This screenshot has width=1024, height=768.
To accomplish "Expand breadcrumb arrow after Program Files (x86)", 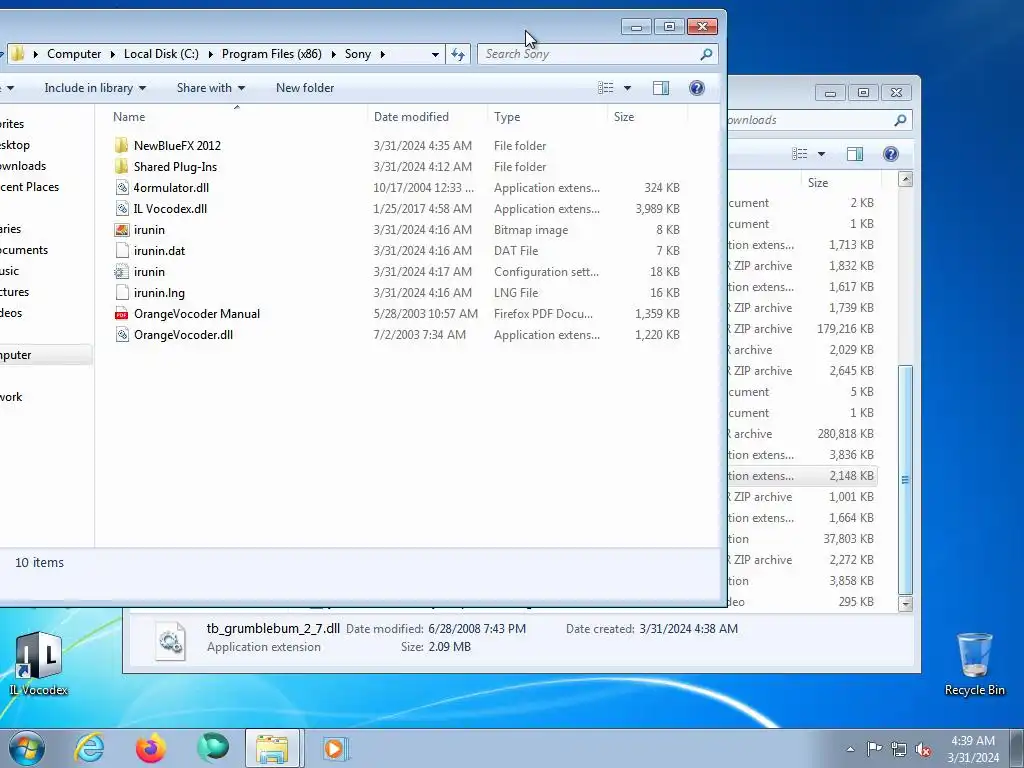I will [333, 54].
